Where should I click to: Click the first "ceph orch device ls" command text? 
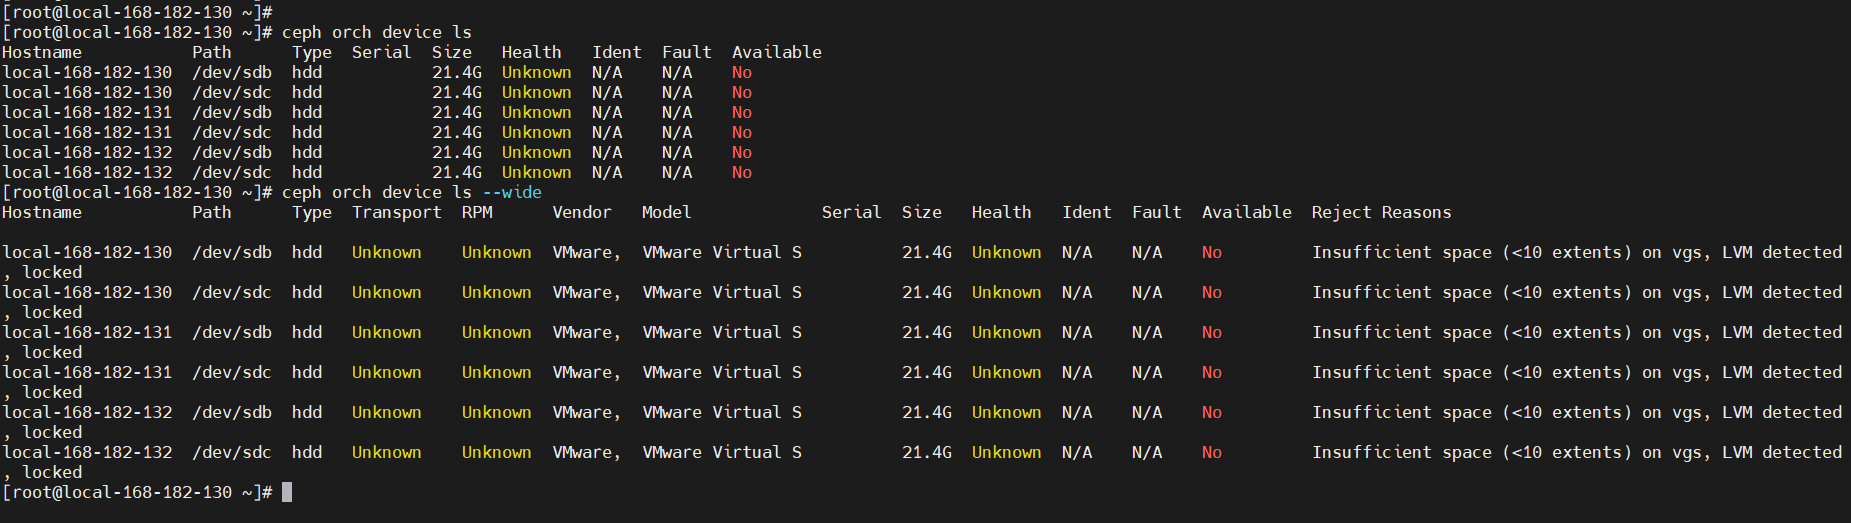click(376, 32)
